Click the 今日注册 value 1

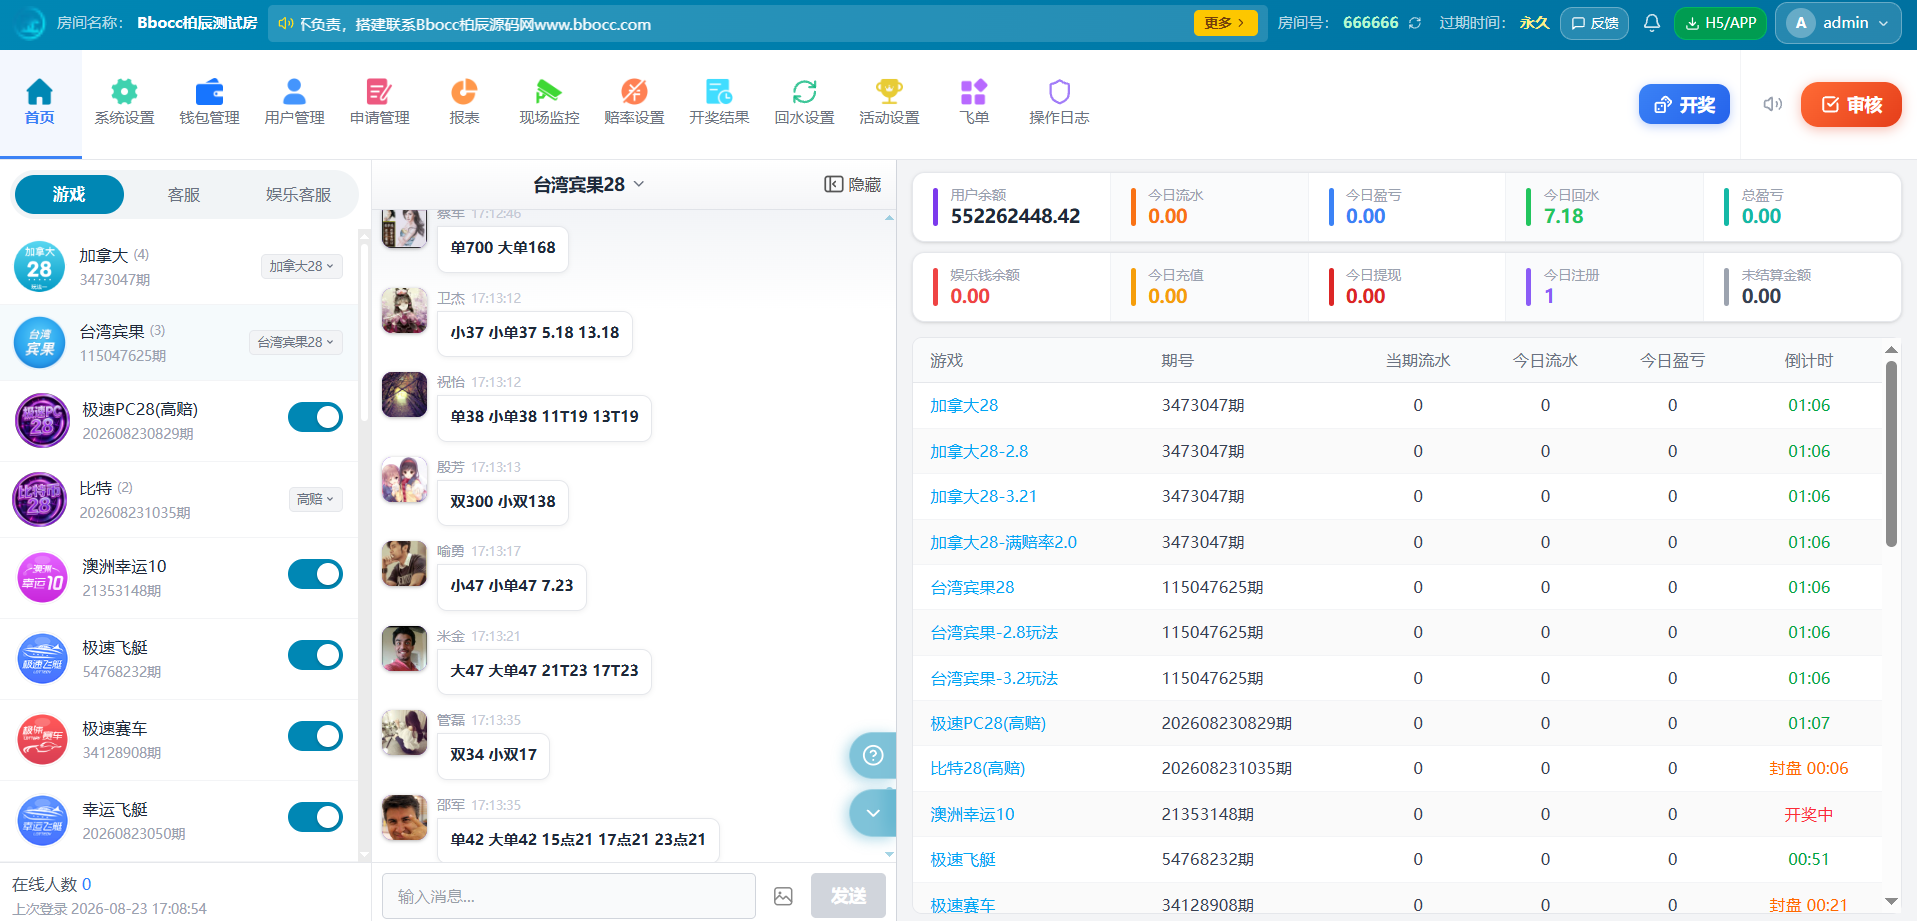(x=1549, y=296)
